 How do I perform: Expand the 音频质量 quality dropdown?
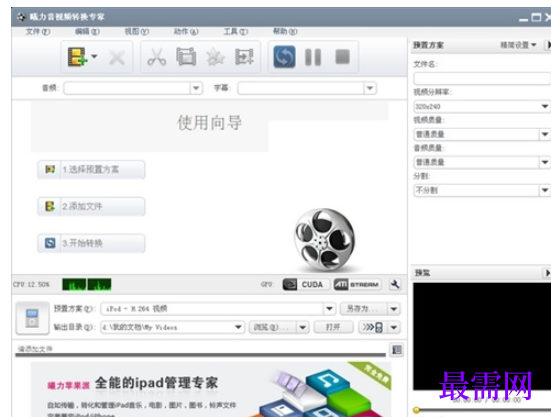tap(545, 162)
